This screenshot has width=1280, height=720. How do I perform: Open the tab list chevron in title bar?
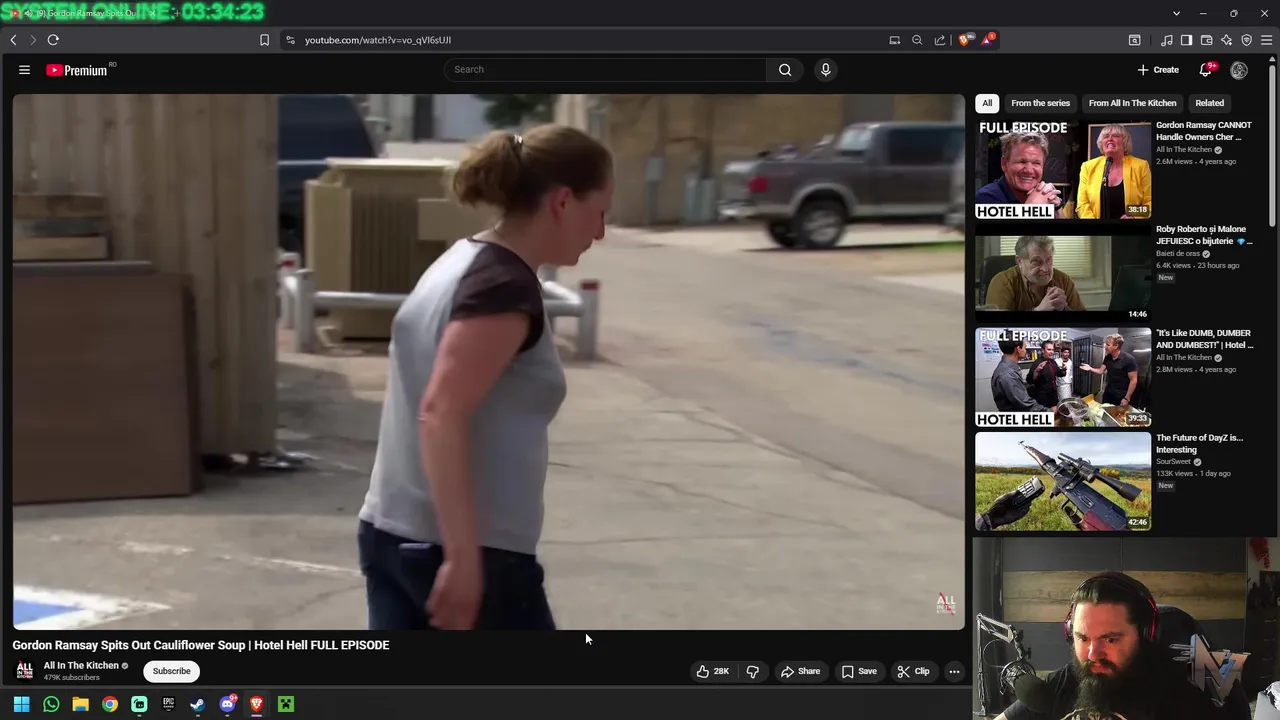[x=1176, y=13]
